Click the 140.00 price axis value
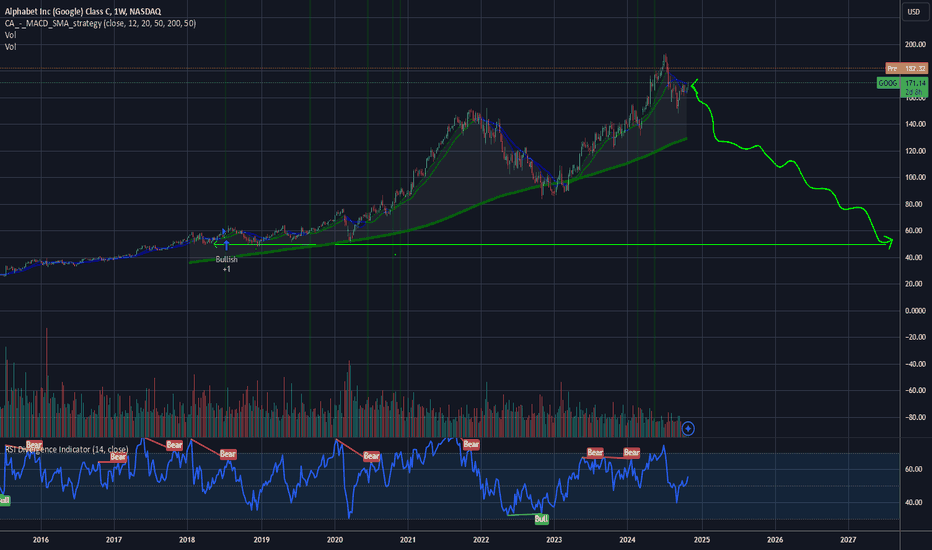The width and height of the screenshot is (932, 550). 915,124
